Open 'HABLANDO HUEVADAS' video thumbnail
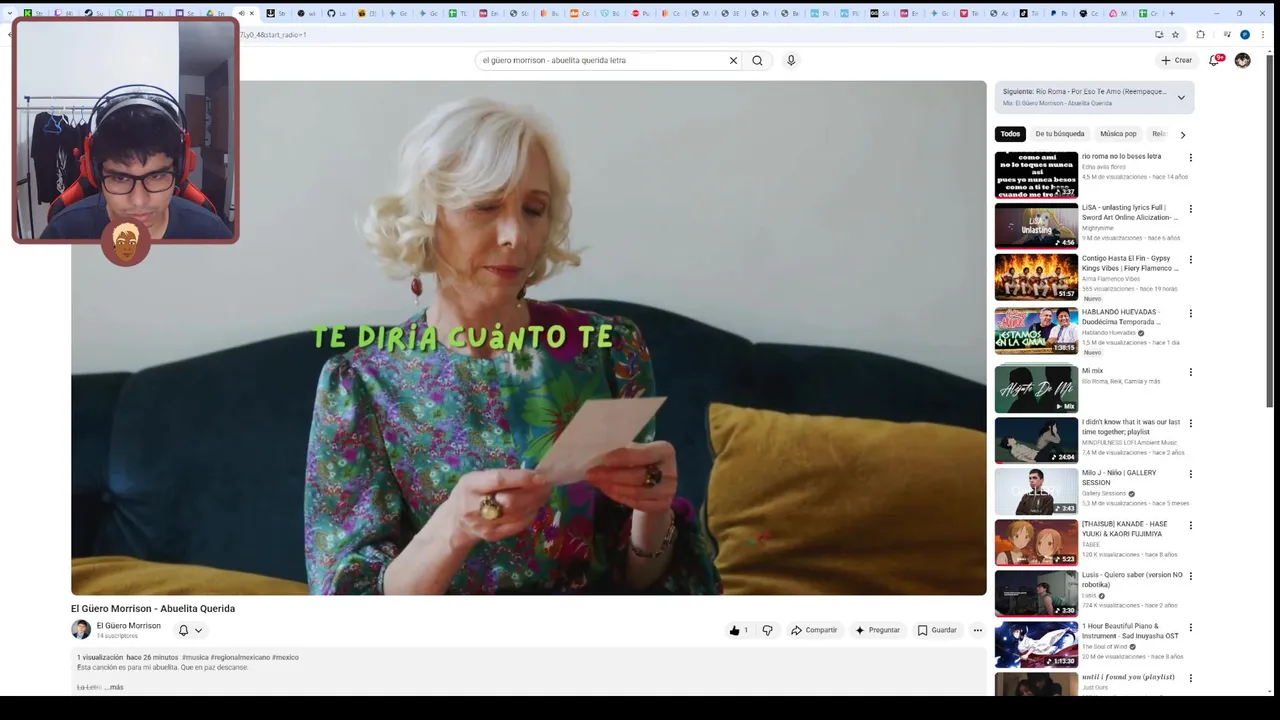Viewport: 1280px width, 720px height. pos(1036,331)
